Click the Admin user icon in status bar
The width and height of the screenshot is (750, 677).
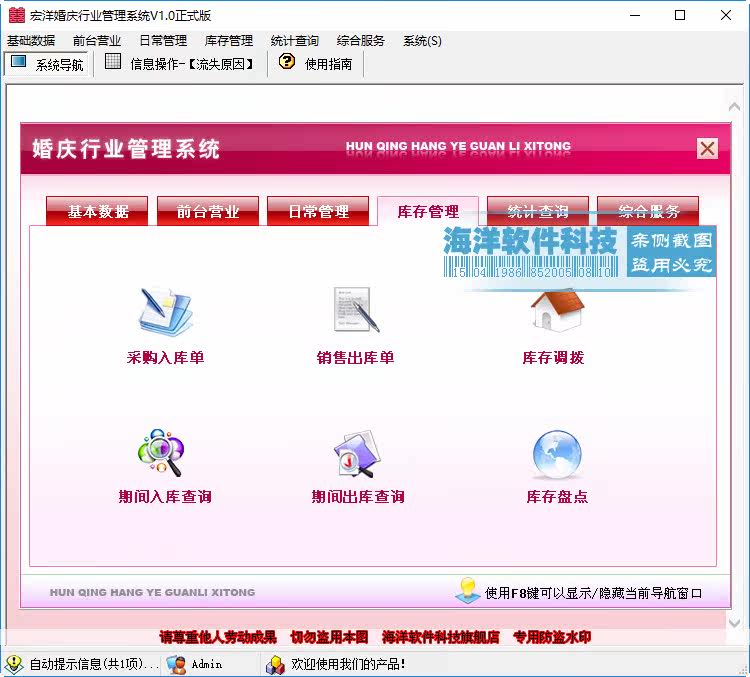[176, 664]
